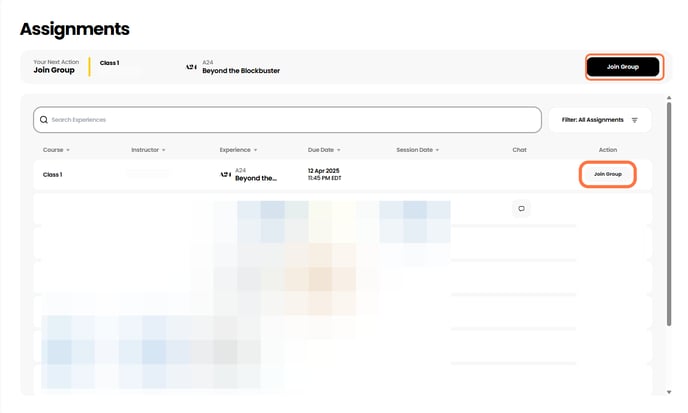Image resolution: width=688 pixels, height=413 pixels.
Task: Click the A24 logo in the Class 1 row
Action: click(225, 174)
